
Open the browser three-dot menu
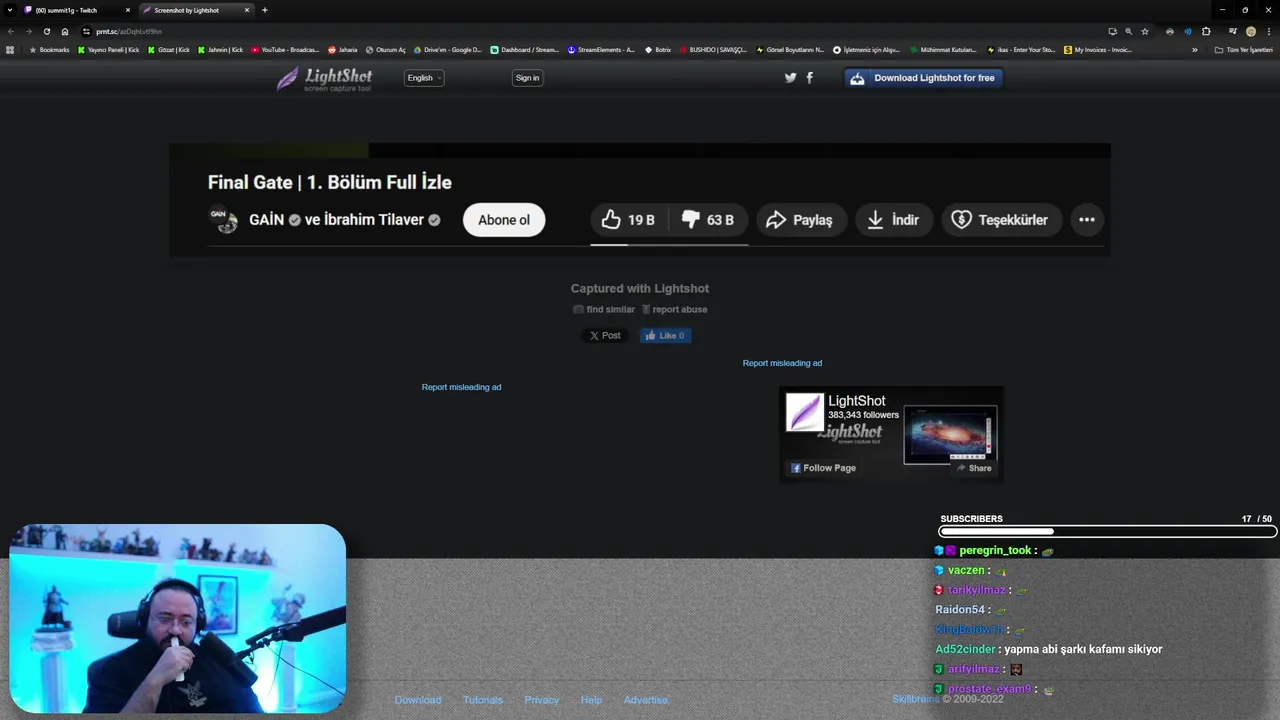click(1268, 31)
